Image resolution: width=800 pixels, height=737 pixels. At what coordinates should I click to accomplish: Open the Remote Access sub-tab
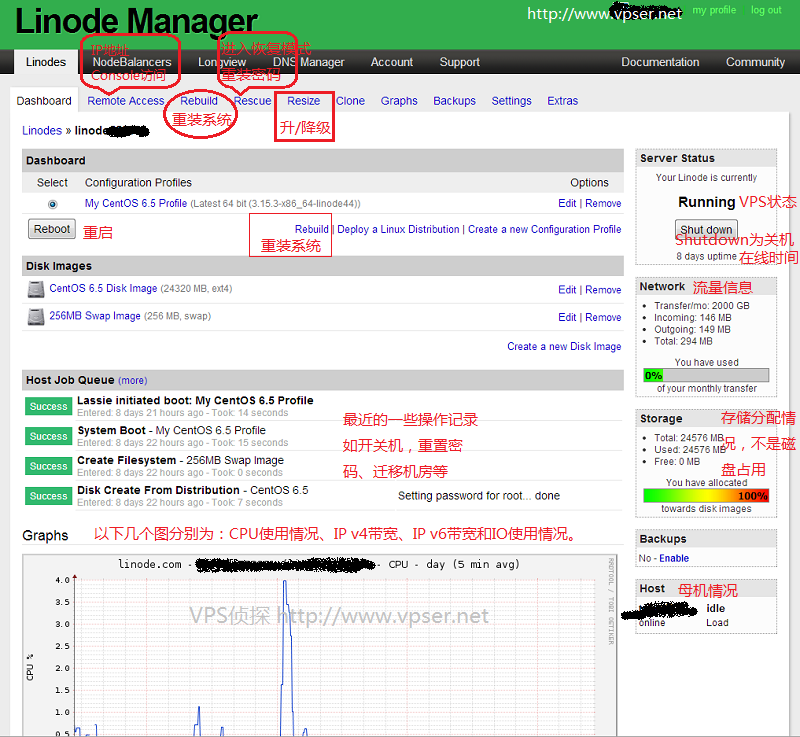[x=126, y=101]
